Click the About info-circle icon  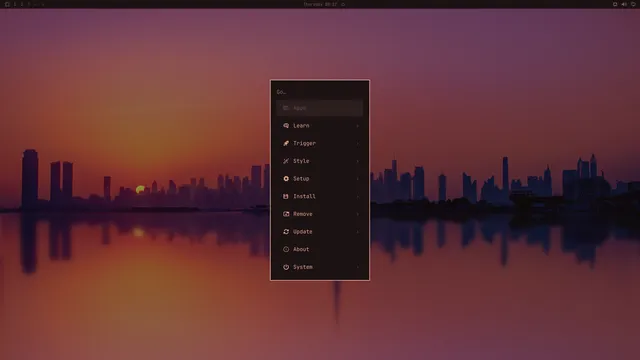click(x=286, y=249)
